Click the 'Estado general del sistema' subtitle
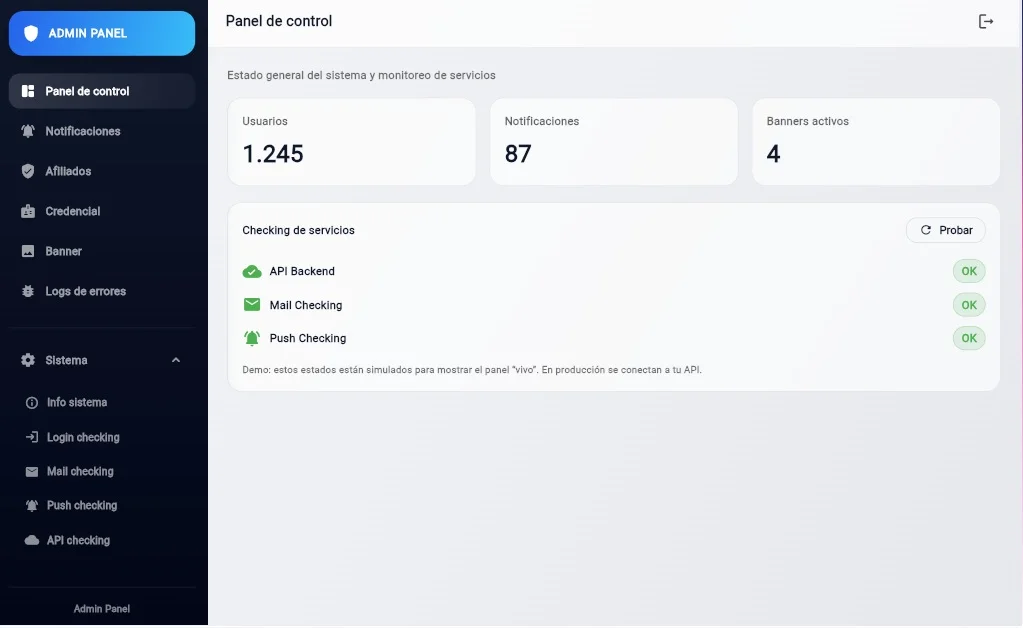Screen dimensions: 1023x628 (x=361, y=75)
